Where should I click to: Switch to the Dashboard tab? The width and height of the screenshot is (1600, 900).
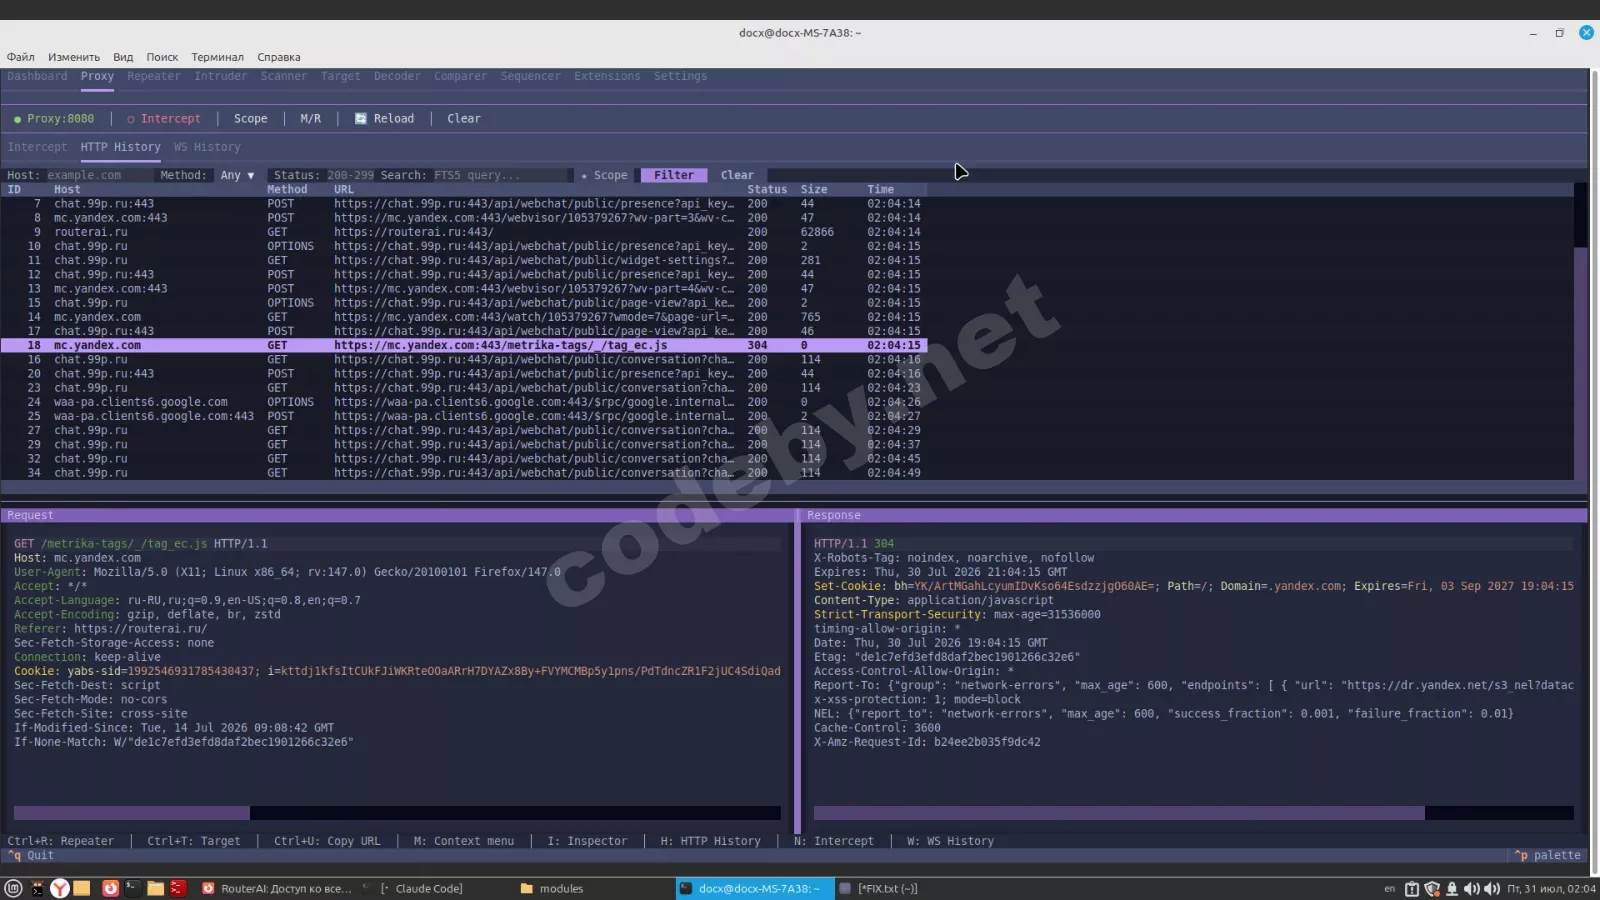37,76
